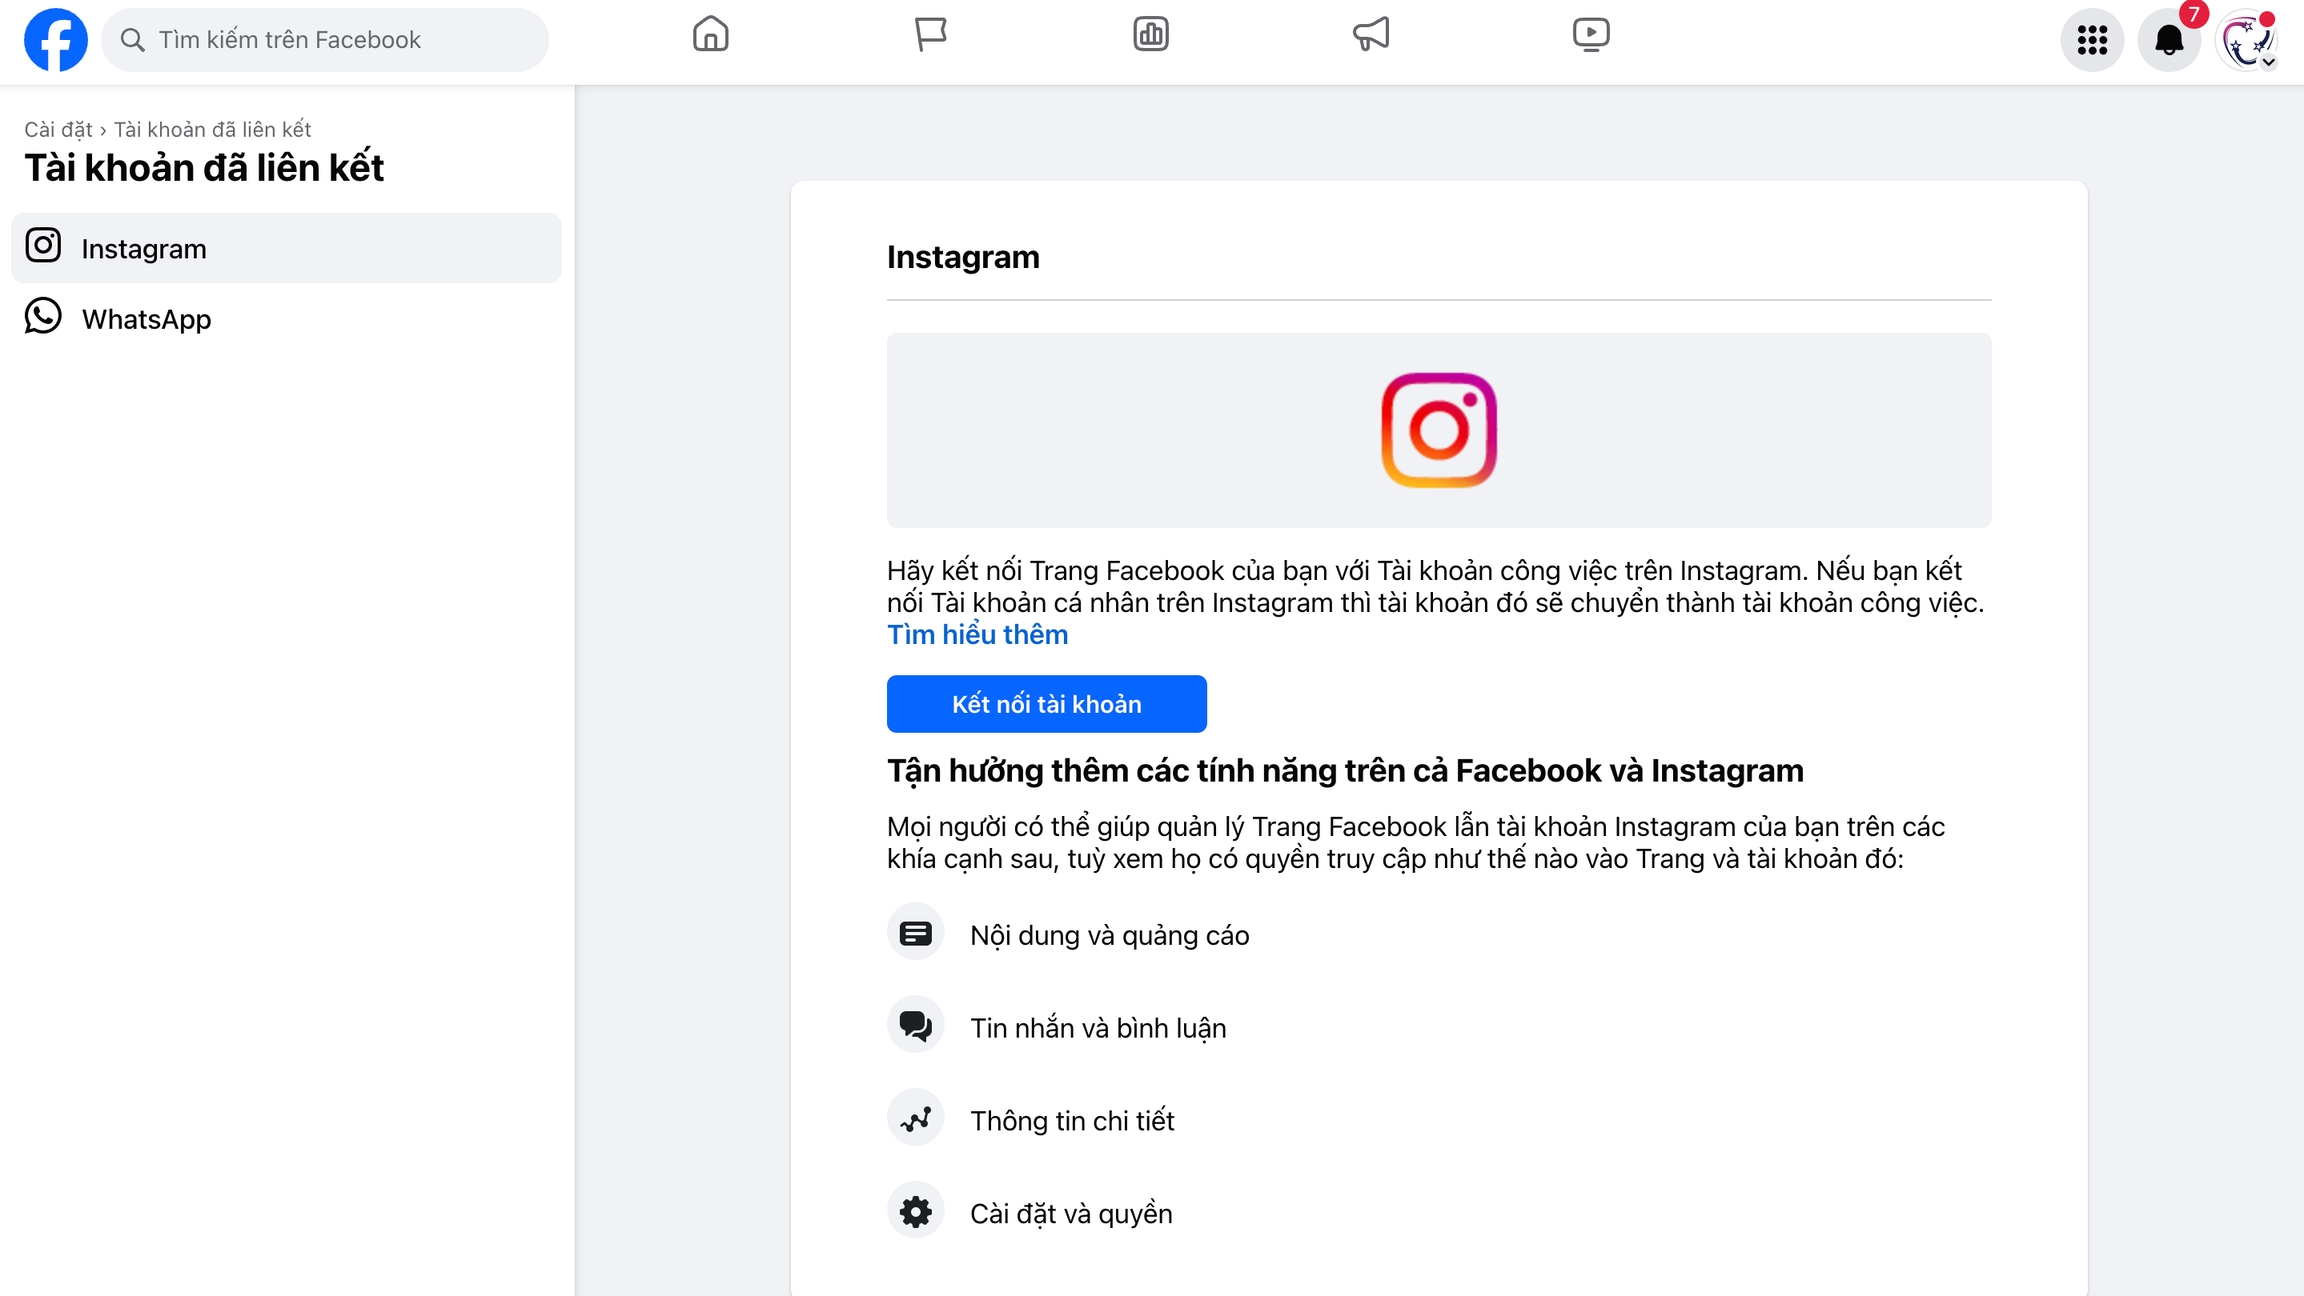Click the large Instagram logo image
Viewport: 2304px width, 1296px height.
(1438, 430)
